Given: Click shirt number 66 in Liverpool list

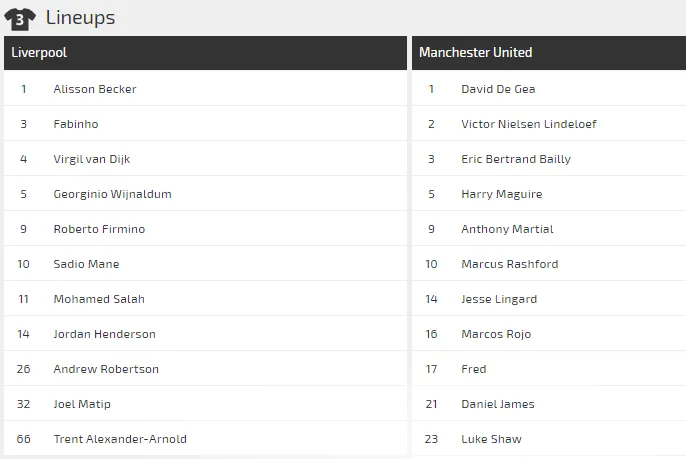Looking at the screenshot, I should [24, 439].
